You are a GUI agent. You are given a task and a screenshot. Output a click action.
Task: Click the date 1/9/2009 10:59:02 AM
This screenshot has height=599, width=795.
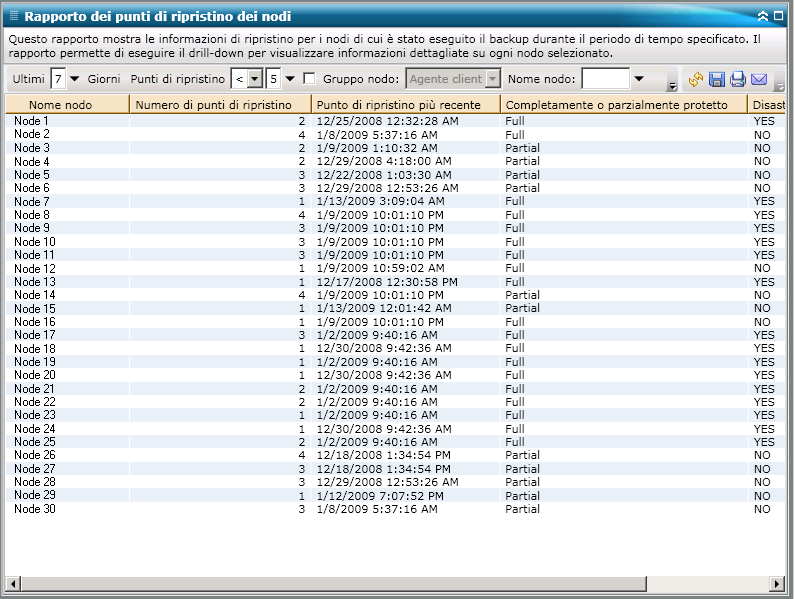tap(380, 268)
